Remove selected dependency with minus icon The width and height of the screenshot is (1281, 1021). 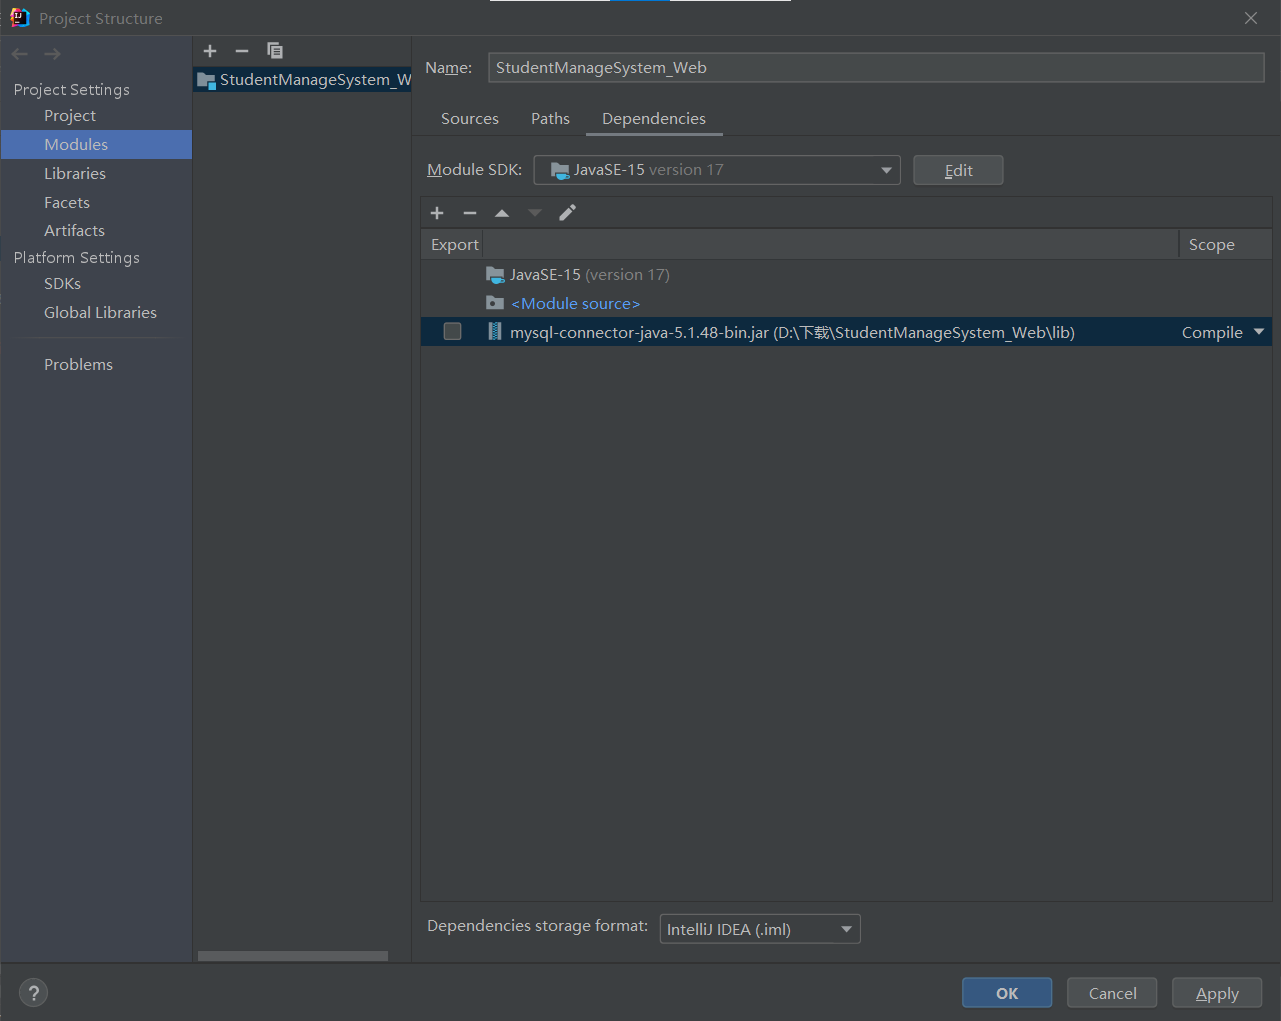(x=470, y=213)
